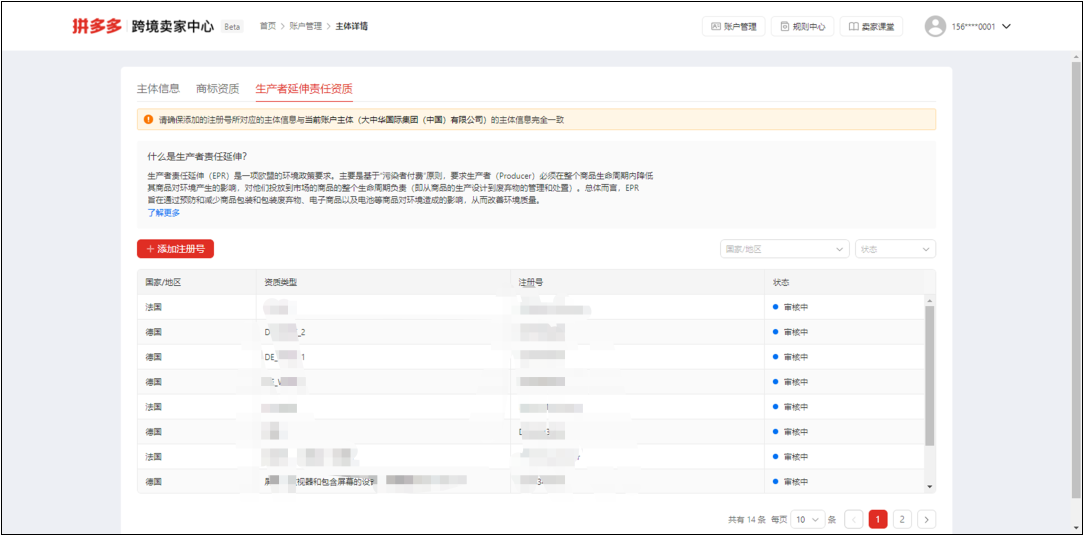Switch to 主体信息 tab
The height and width of the screenshot is (536, 1085).
(158, 89)
